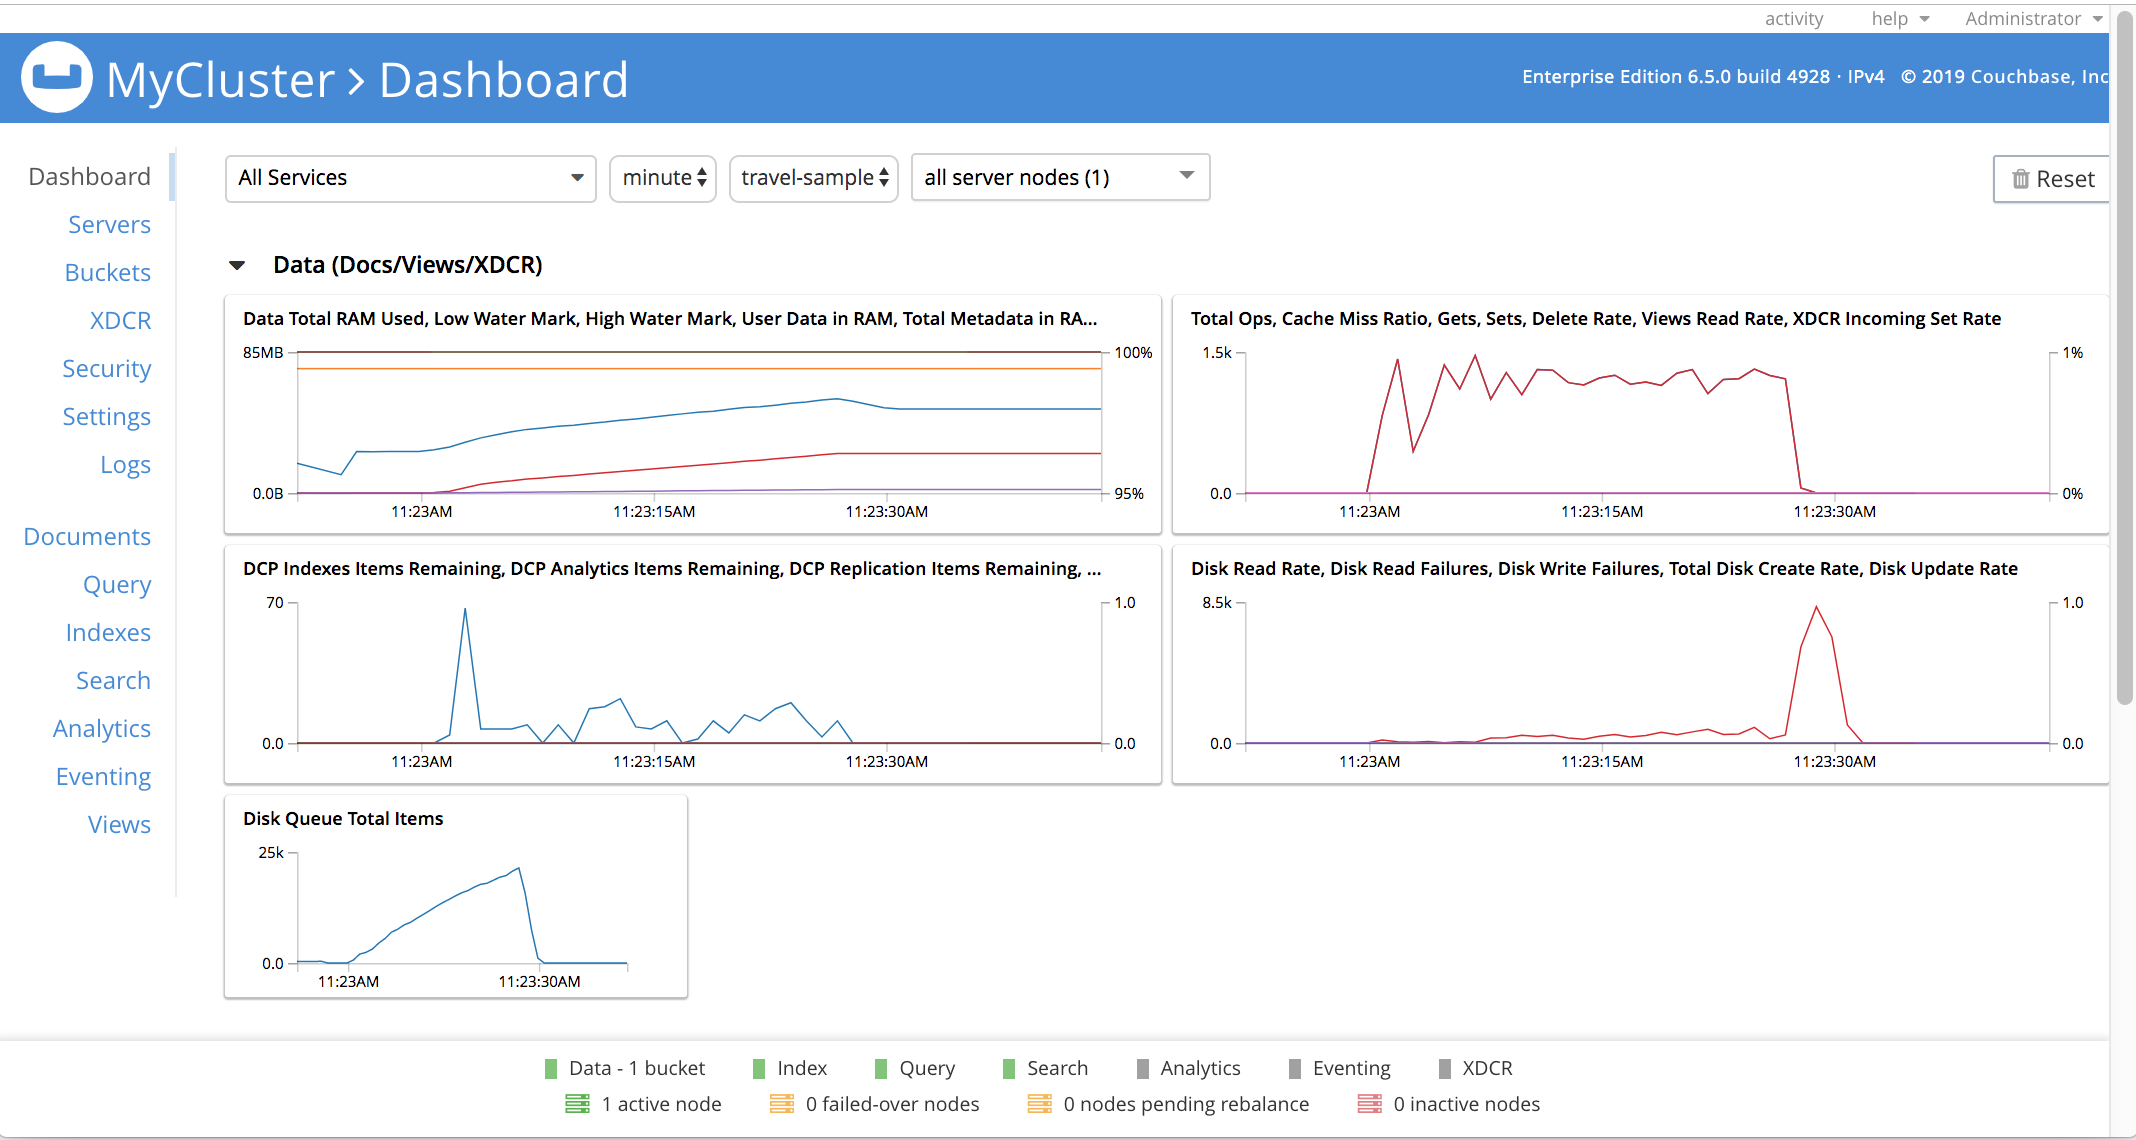
Task: Open the all server nodes dropdown
Action: [1059, 177]
